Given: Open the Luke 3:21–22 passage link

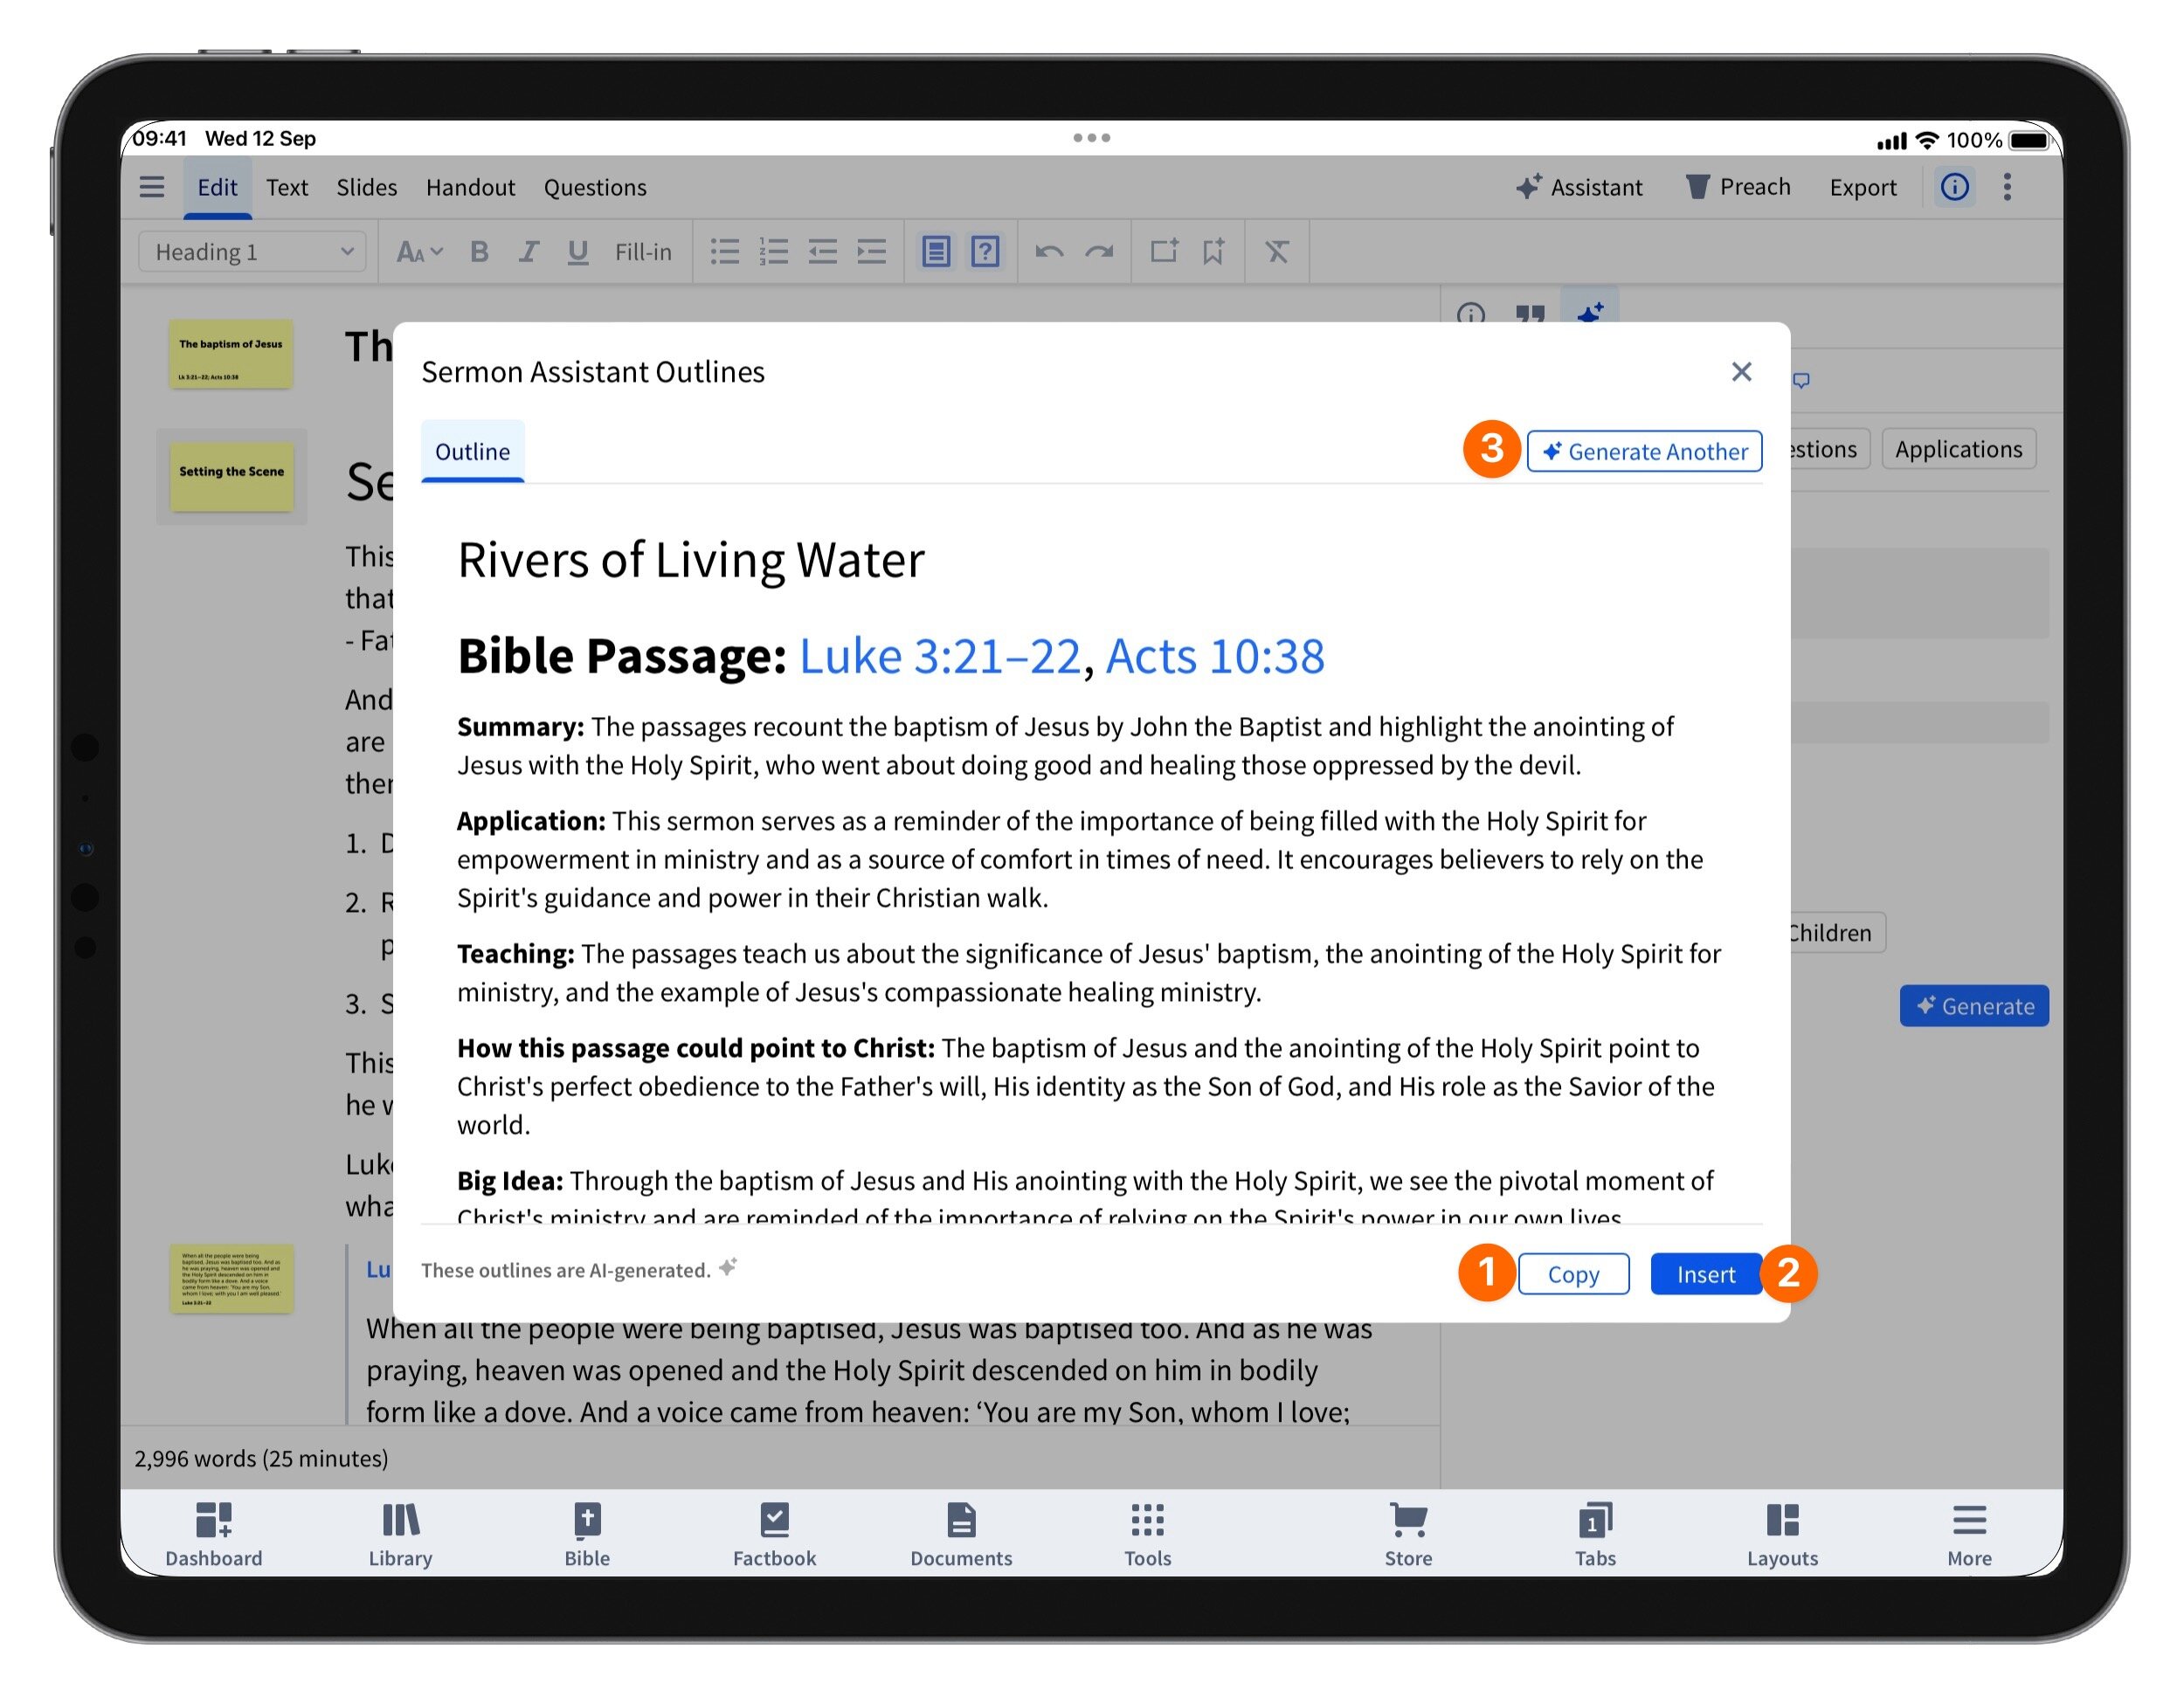Looking at the screenshot, I should tap(939, 657).
